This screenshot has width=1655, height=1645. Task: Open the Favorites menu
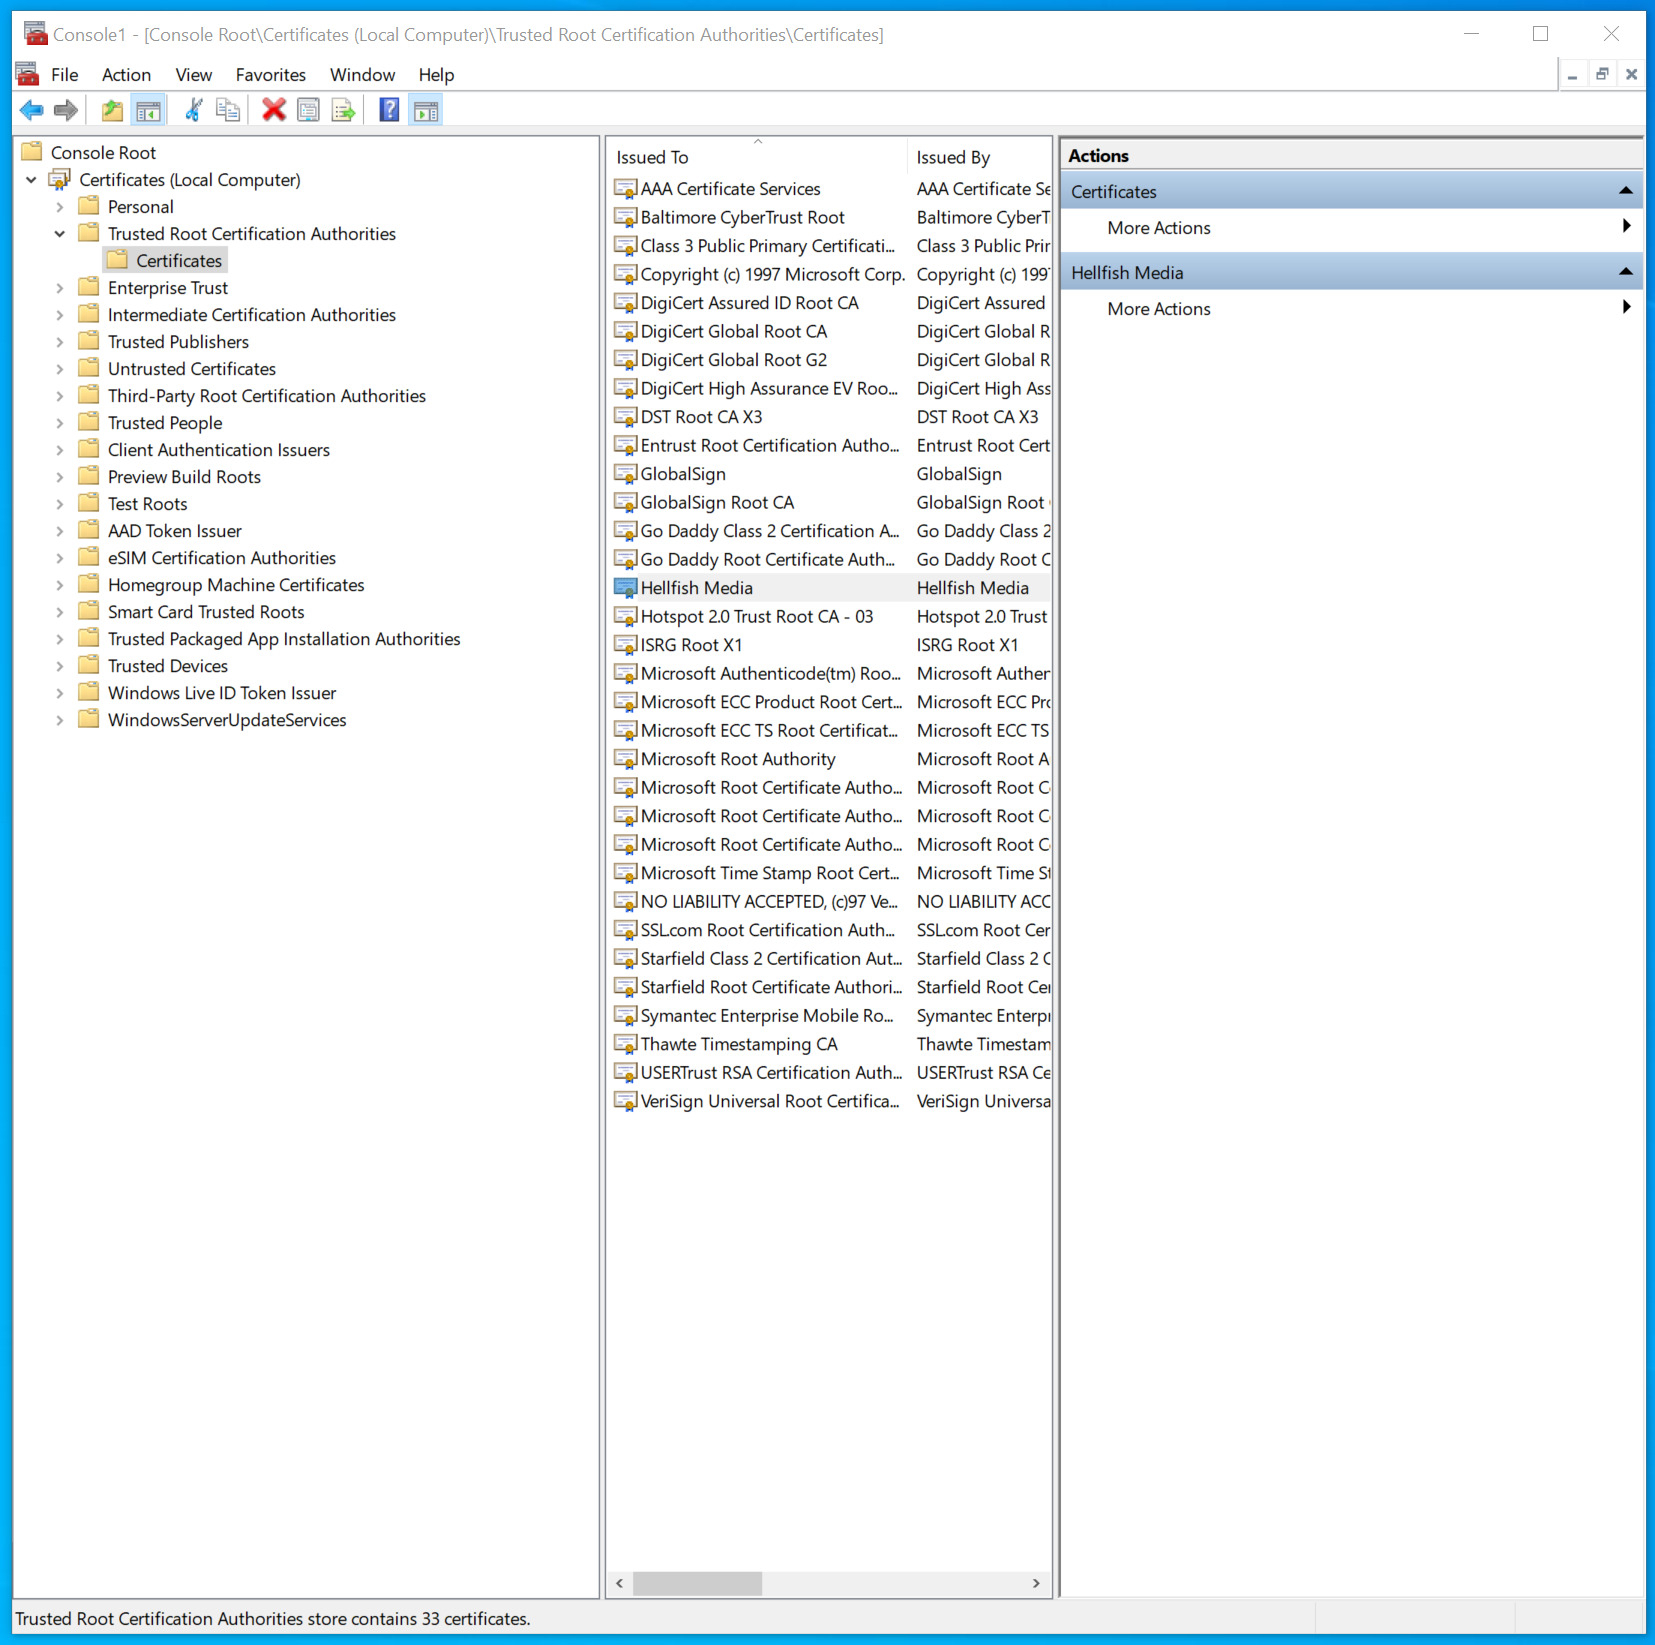[270, 74]
